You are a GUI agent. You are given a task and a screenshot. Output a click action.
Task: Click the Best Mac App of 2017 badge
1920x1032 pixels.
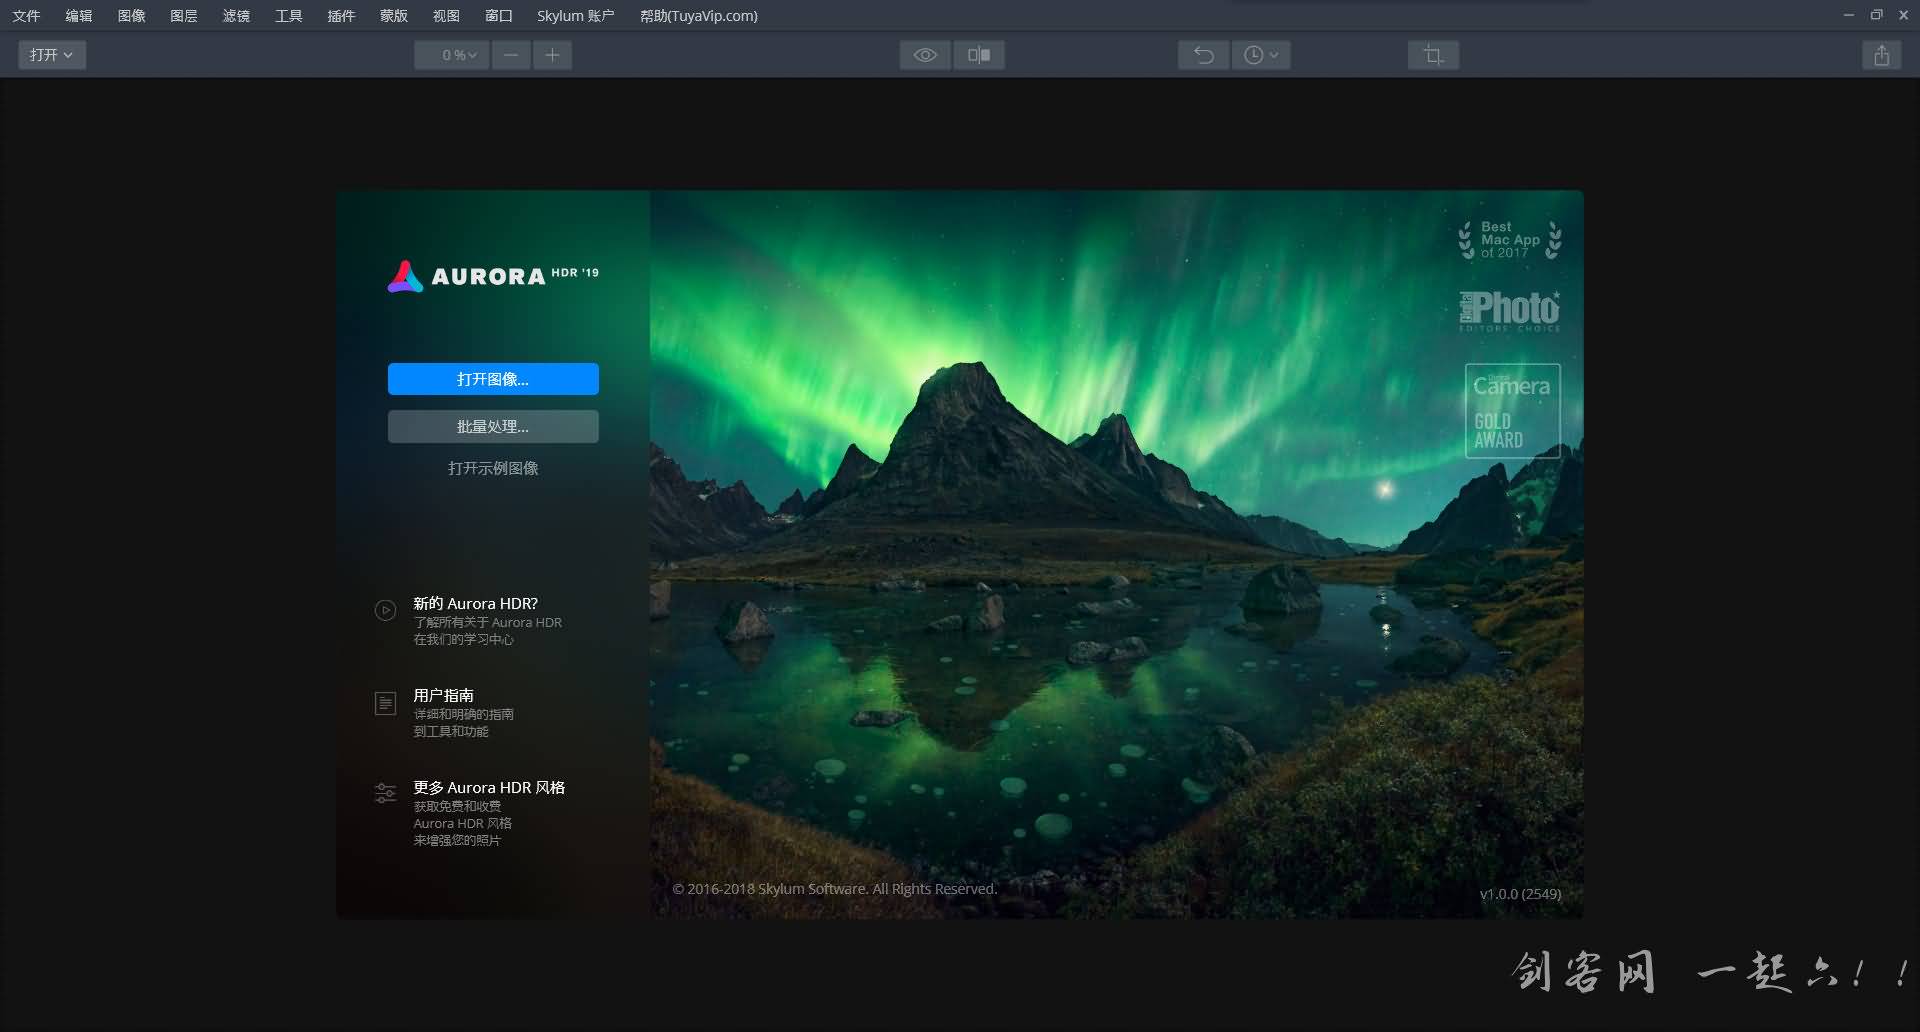(x=1510, y=240)
